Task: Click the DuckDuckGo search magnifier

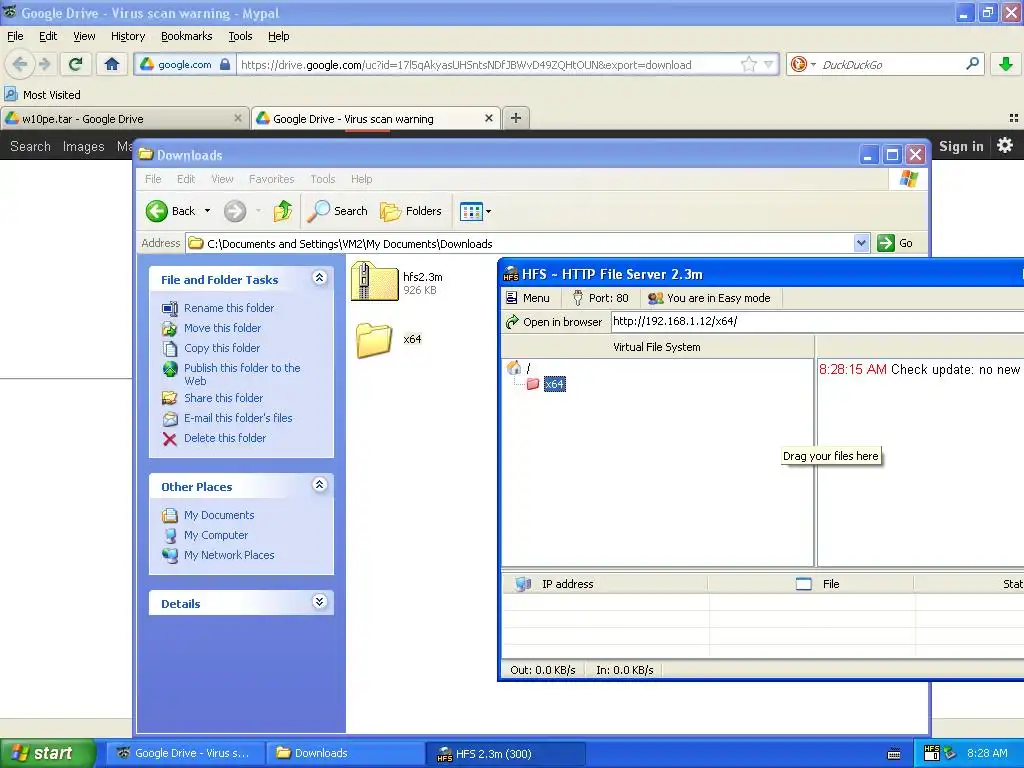Action: coord(972,64)
